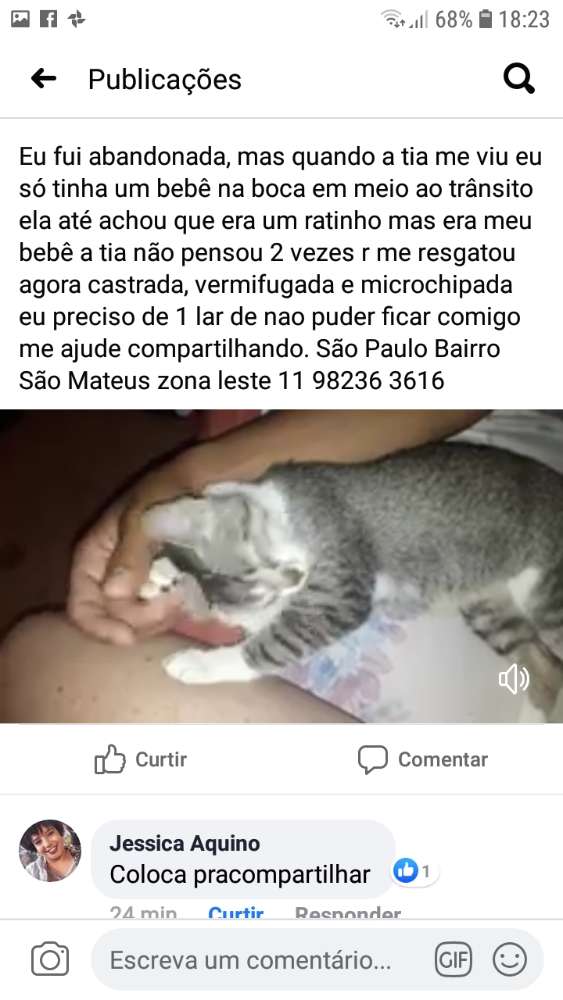Open the search magnifier icon

pos(519,80)
